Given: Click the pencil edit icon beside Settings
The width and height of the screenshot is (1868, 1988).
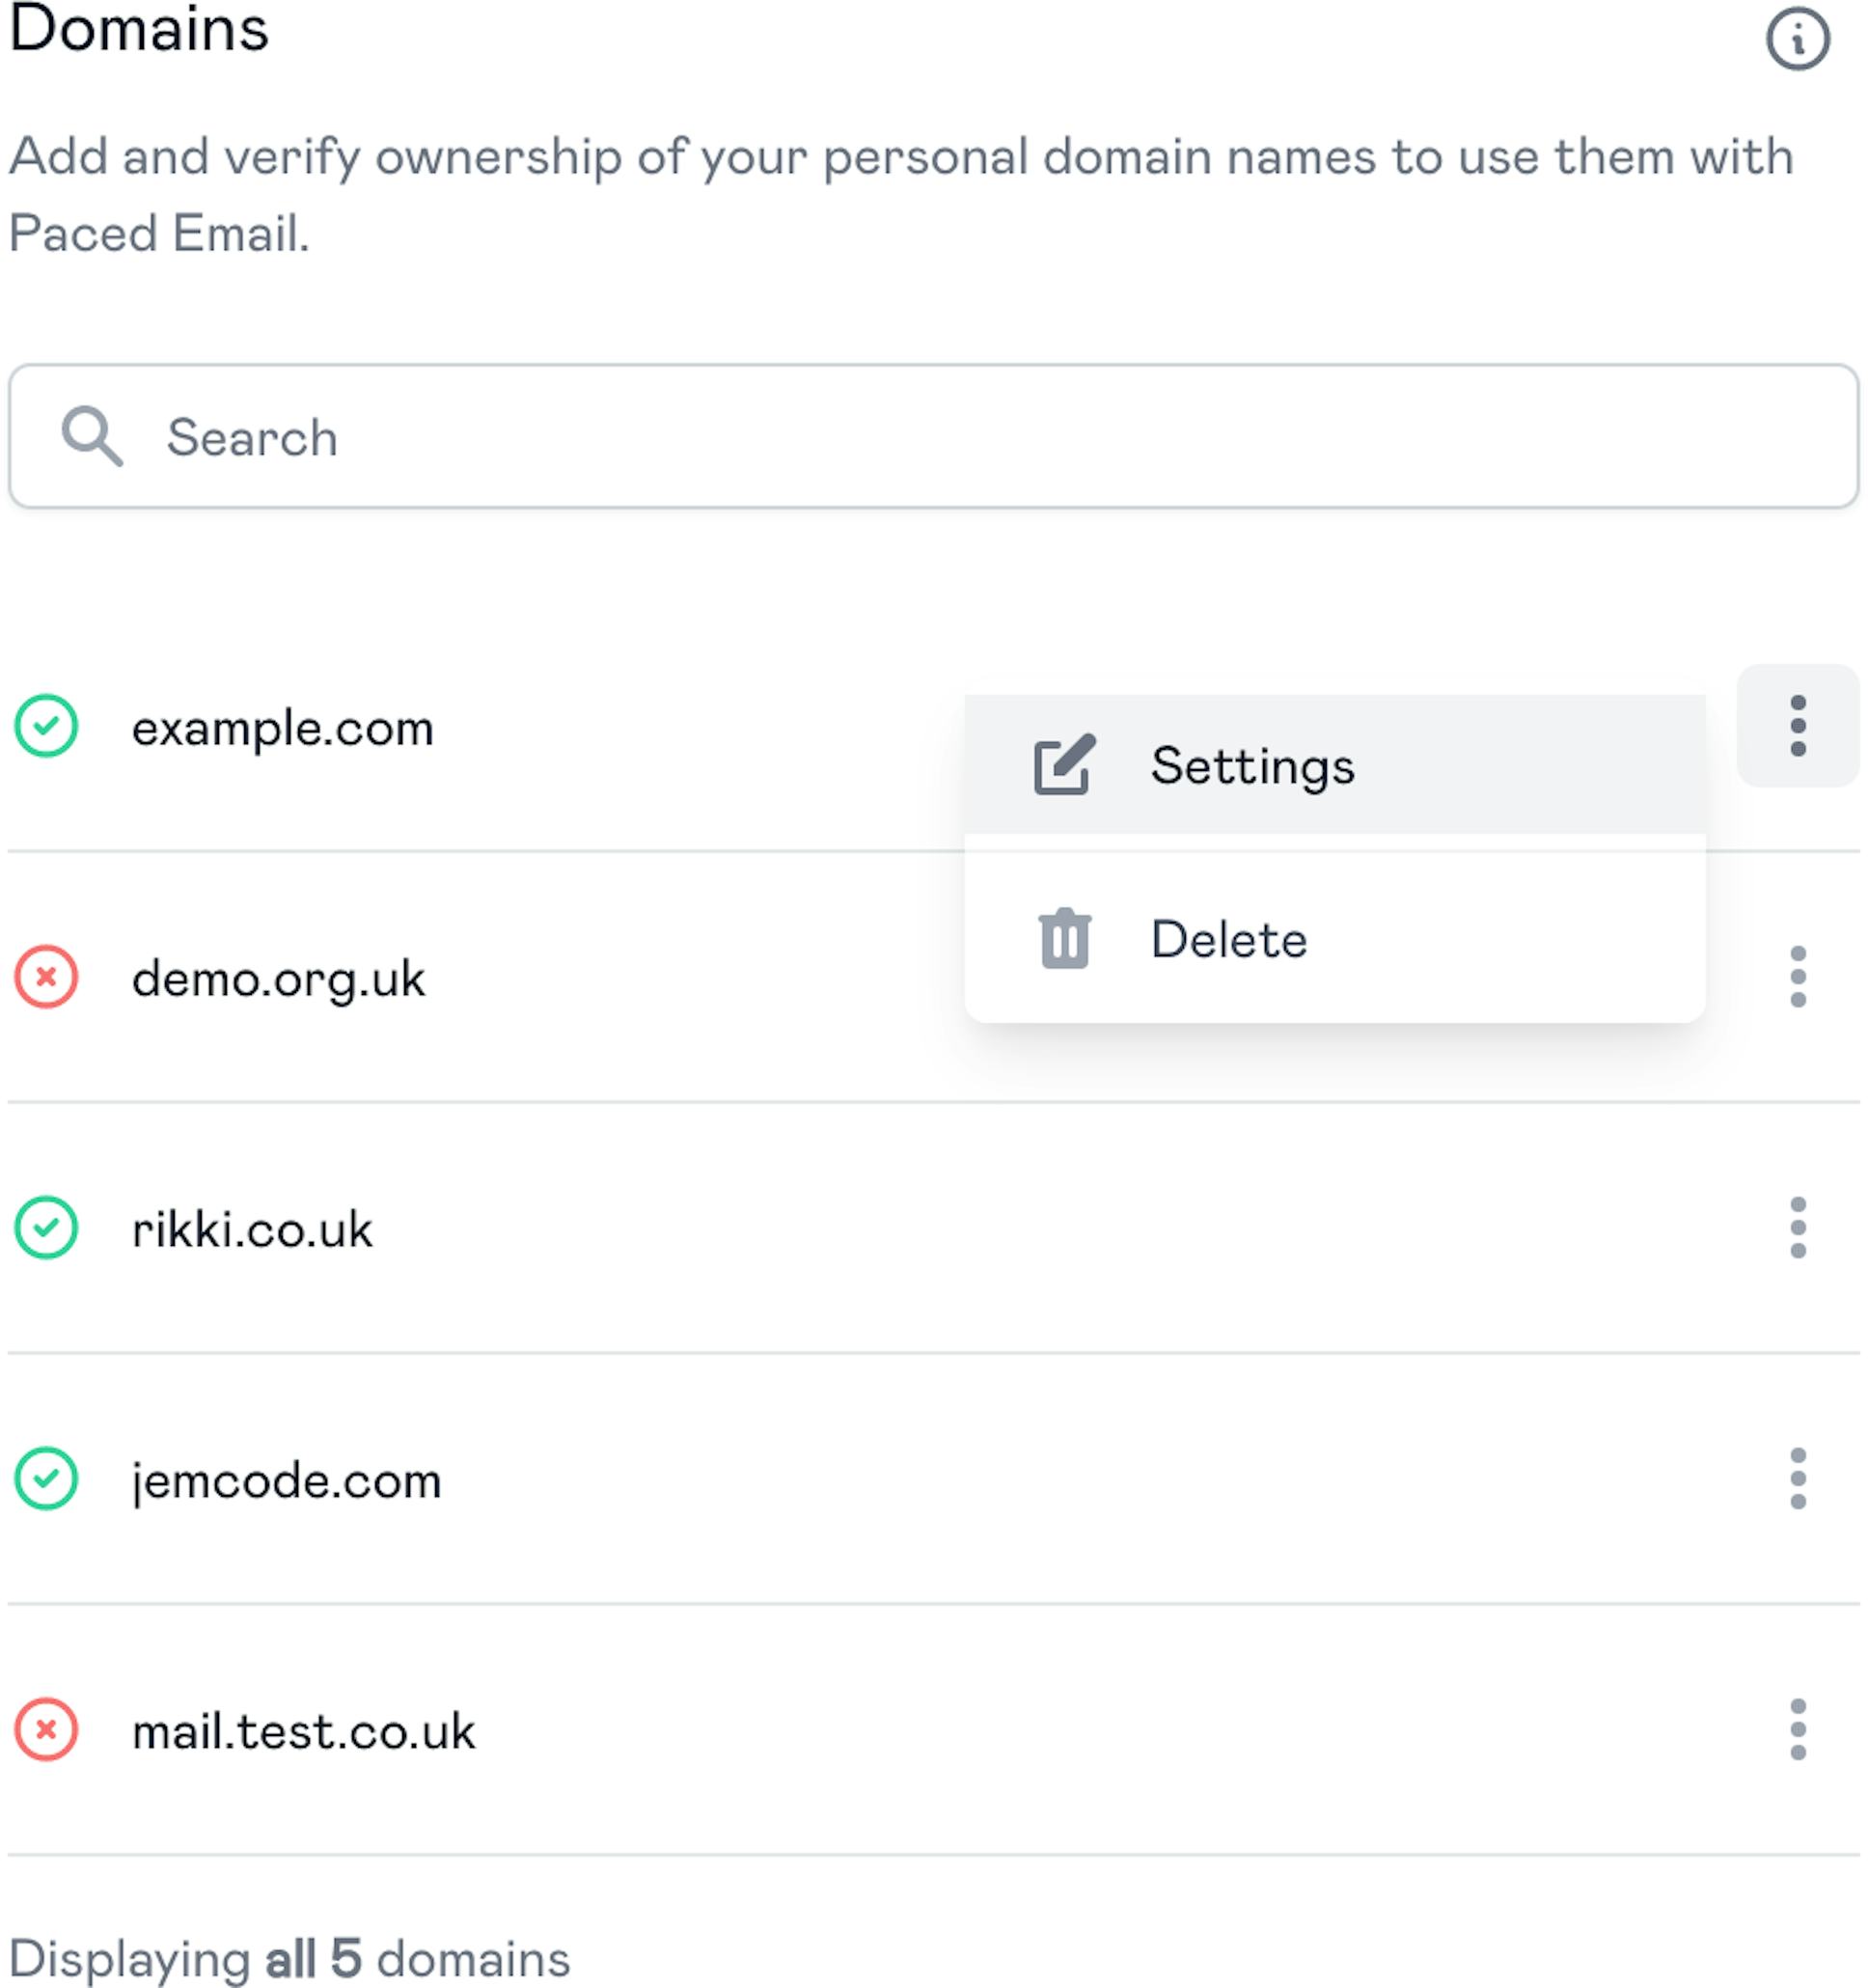Looking at the screenshot, I should click(1066, 766).
